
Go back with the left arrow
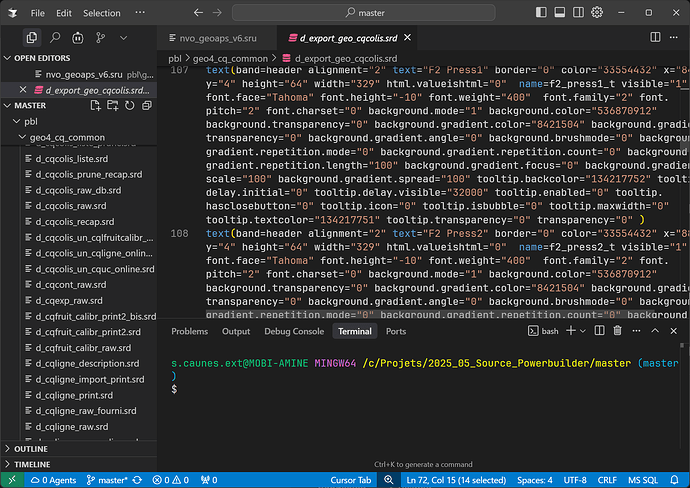[x=198, y=13]
